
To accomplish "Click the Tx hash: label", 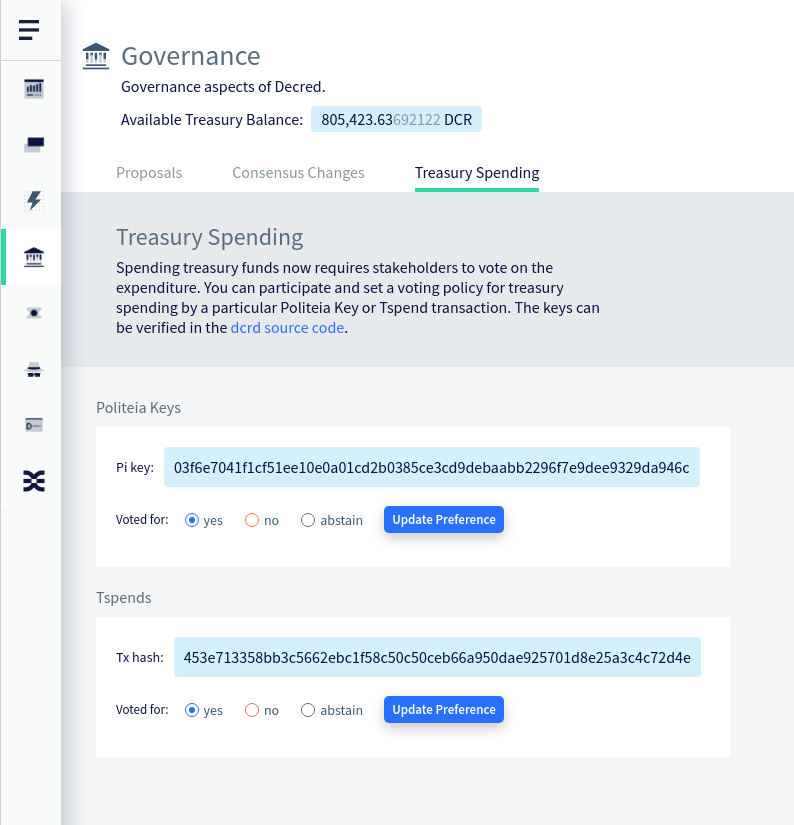I will [139, 657].
